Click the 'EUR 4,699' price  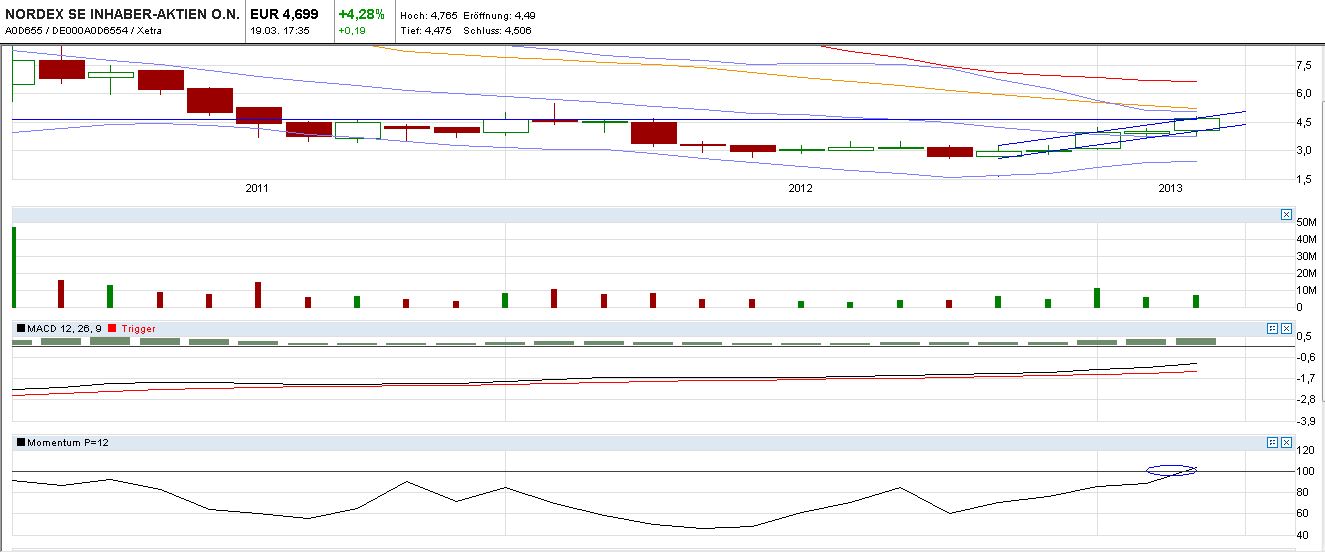[x=286, y=15]
